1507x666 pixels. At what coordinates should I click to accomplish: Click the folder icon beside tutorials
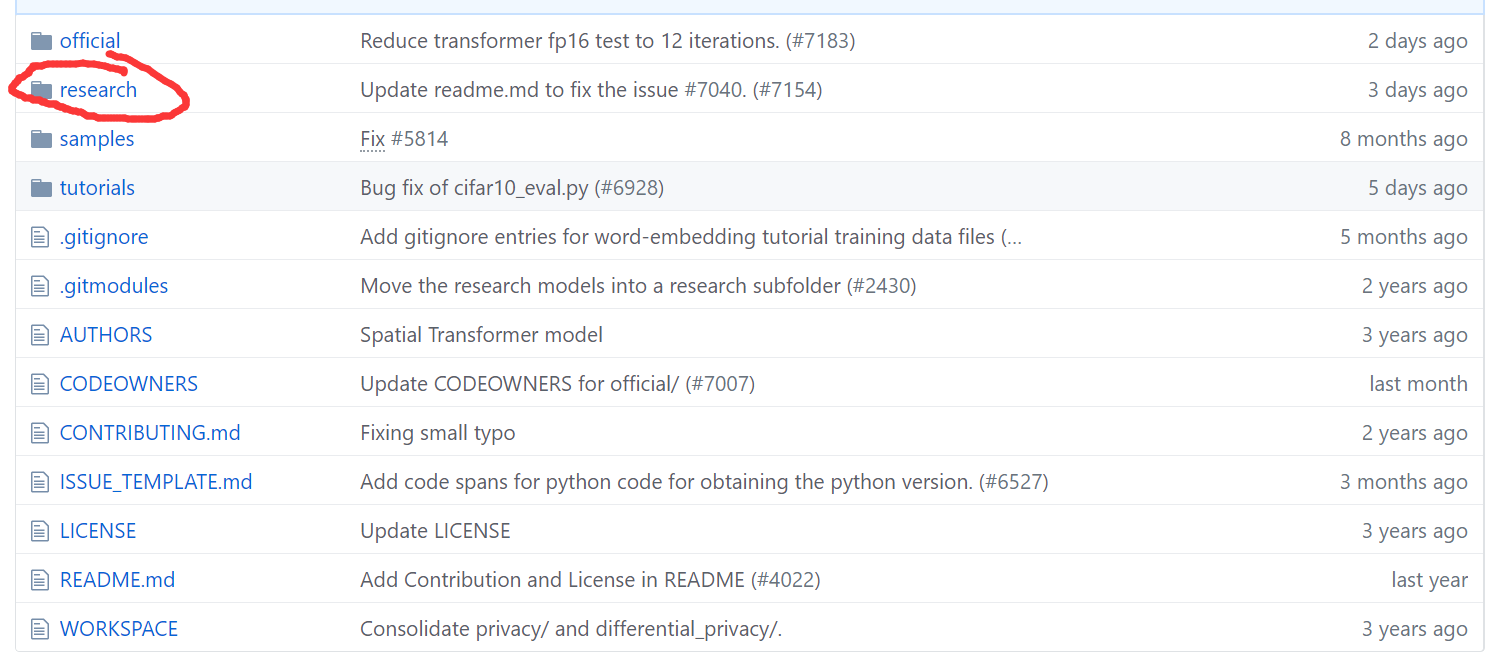tap(41, 187)
